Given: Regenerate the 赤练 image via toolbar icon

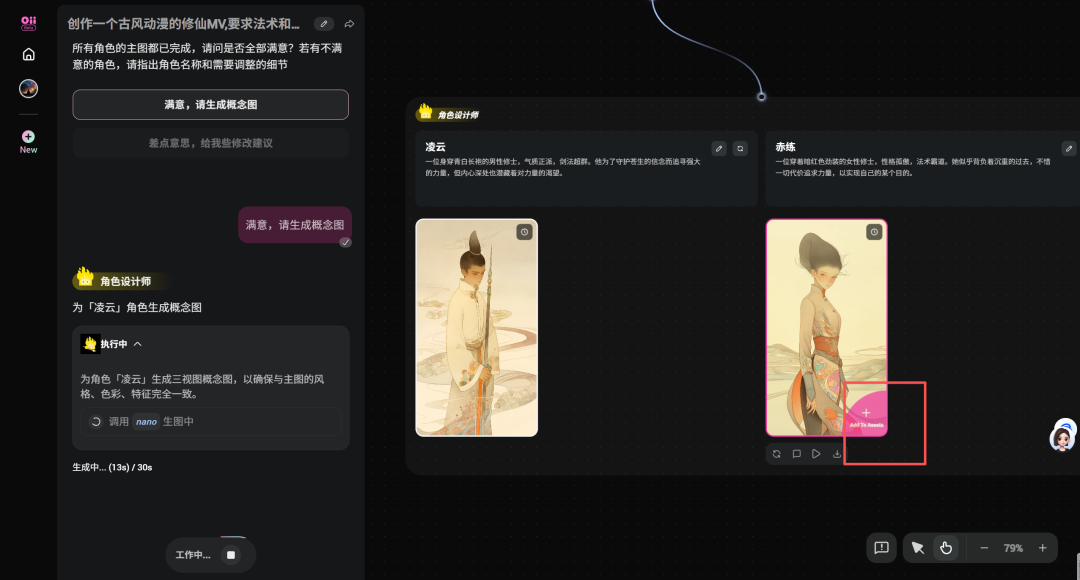Looking at the screenshot, I should click(776, 454).
